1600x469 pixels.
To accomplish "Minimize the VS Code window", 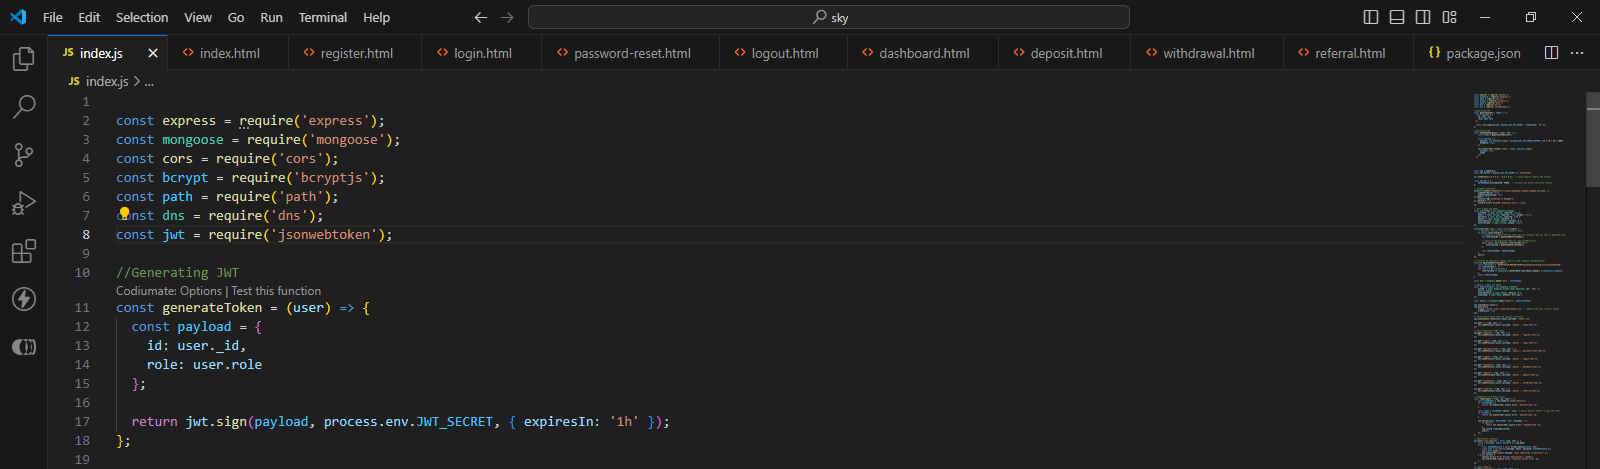I will [1485, 17].
